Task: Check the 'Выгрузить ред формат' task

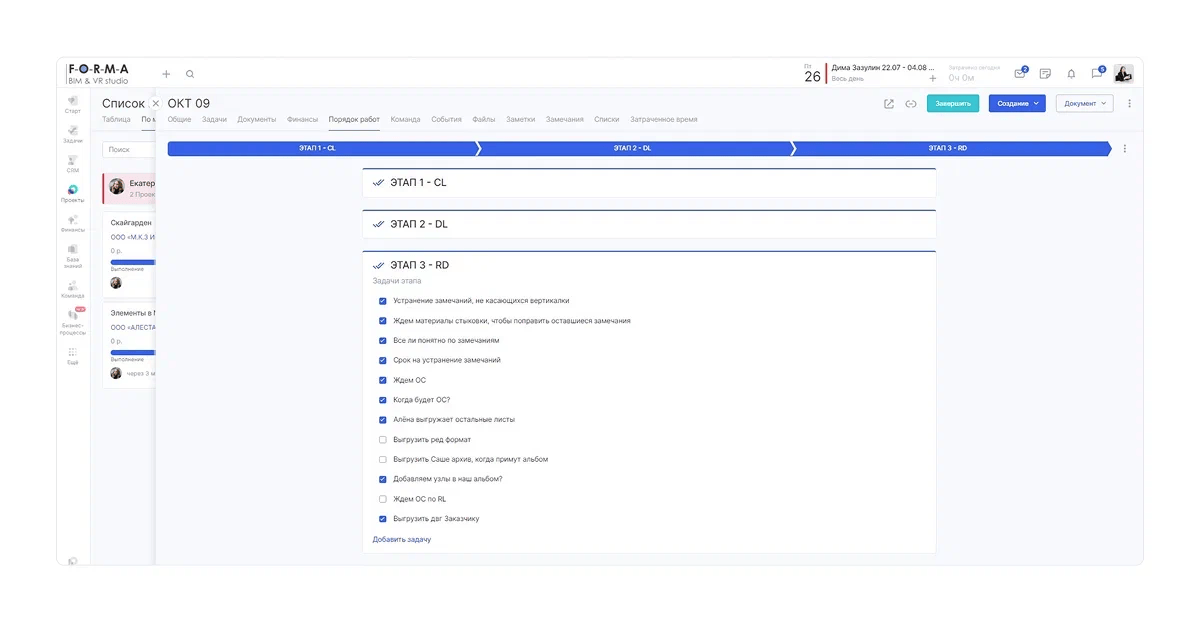Action: pos(383,440)
